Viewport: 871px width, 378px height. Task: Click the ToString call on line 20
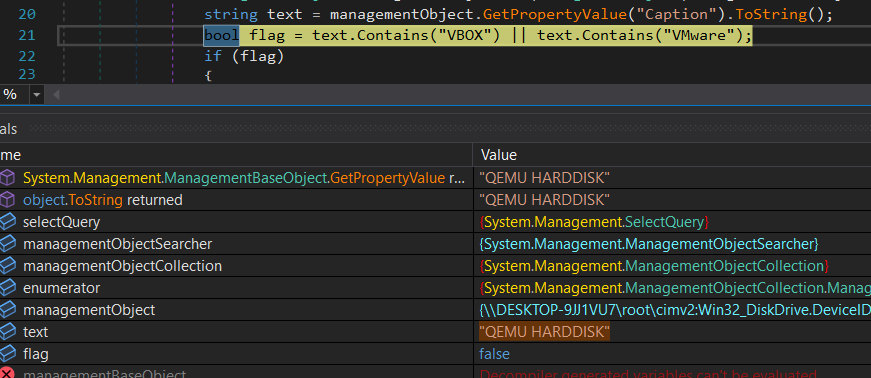click(x=771, y=14)
